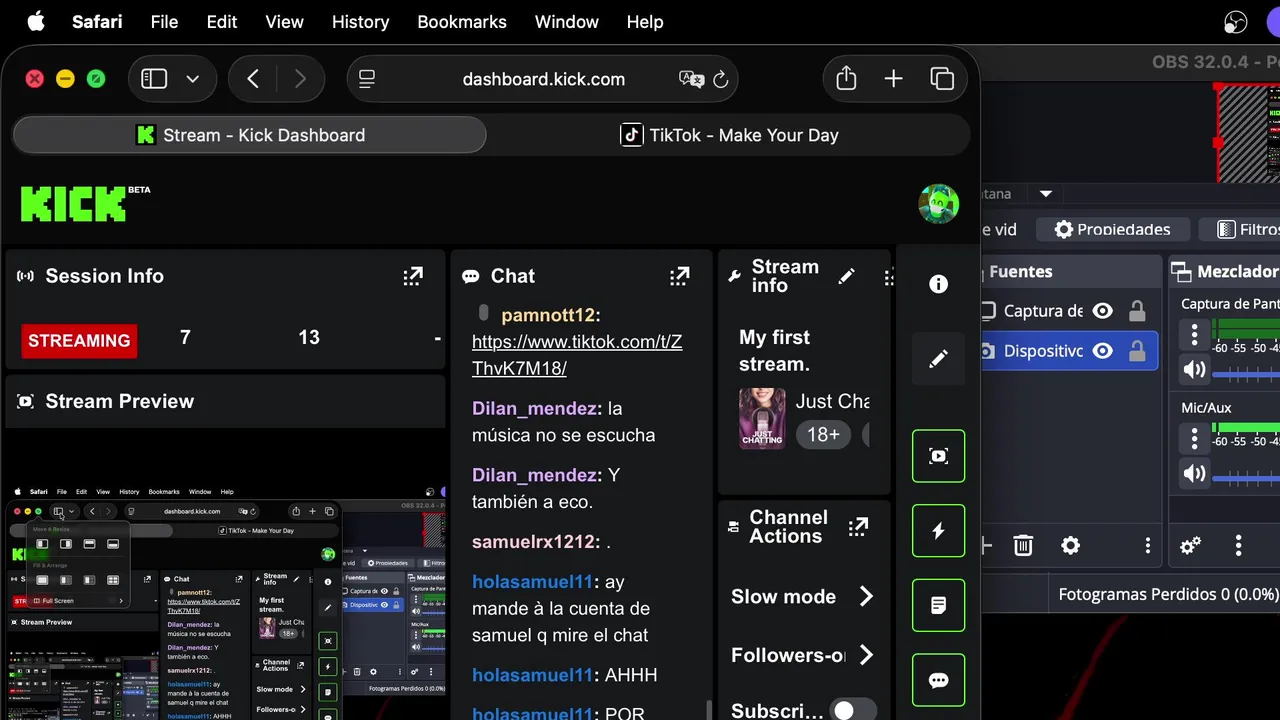The image size is (1280, 720).
Task: Open Fuentes panel three-dot menu in OBS
Action: (1148, 545)
